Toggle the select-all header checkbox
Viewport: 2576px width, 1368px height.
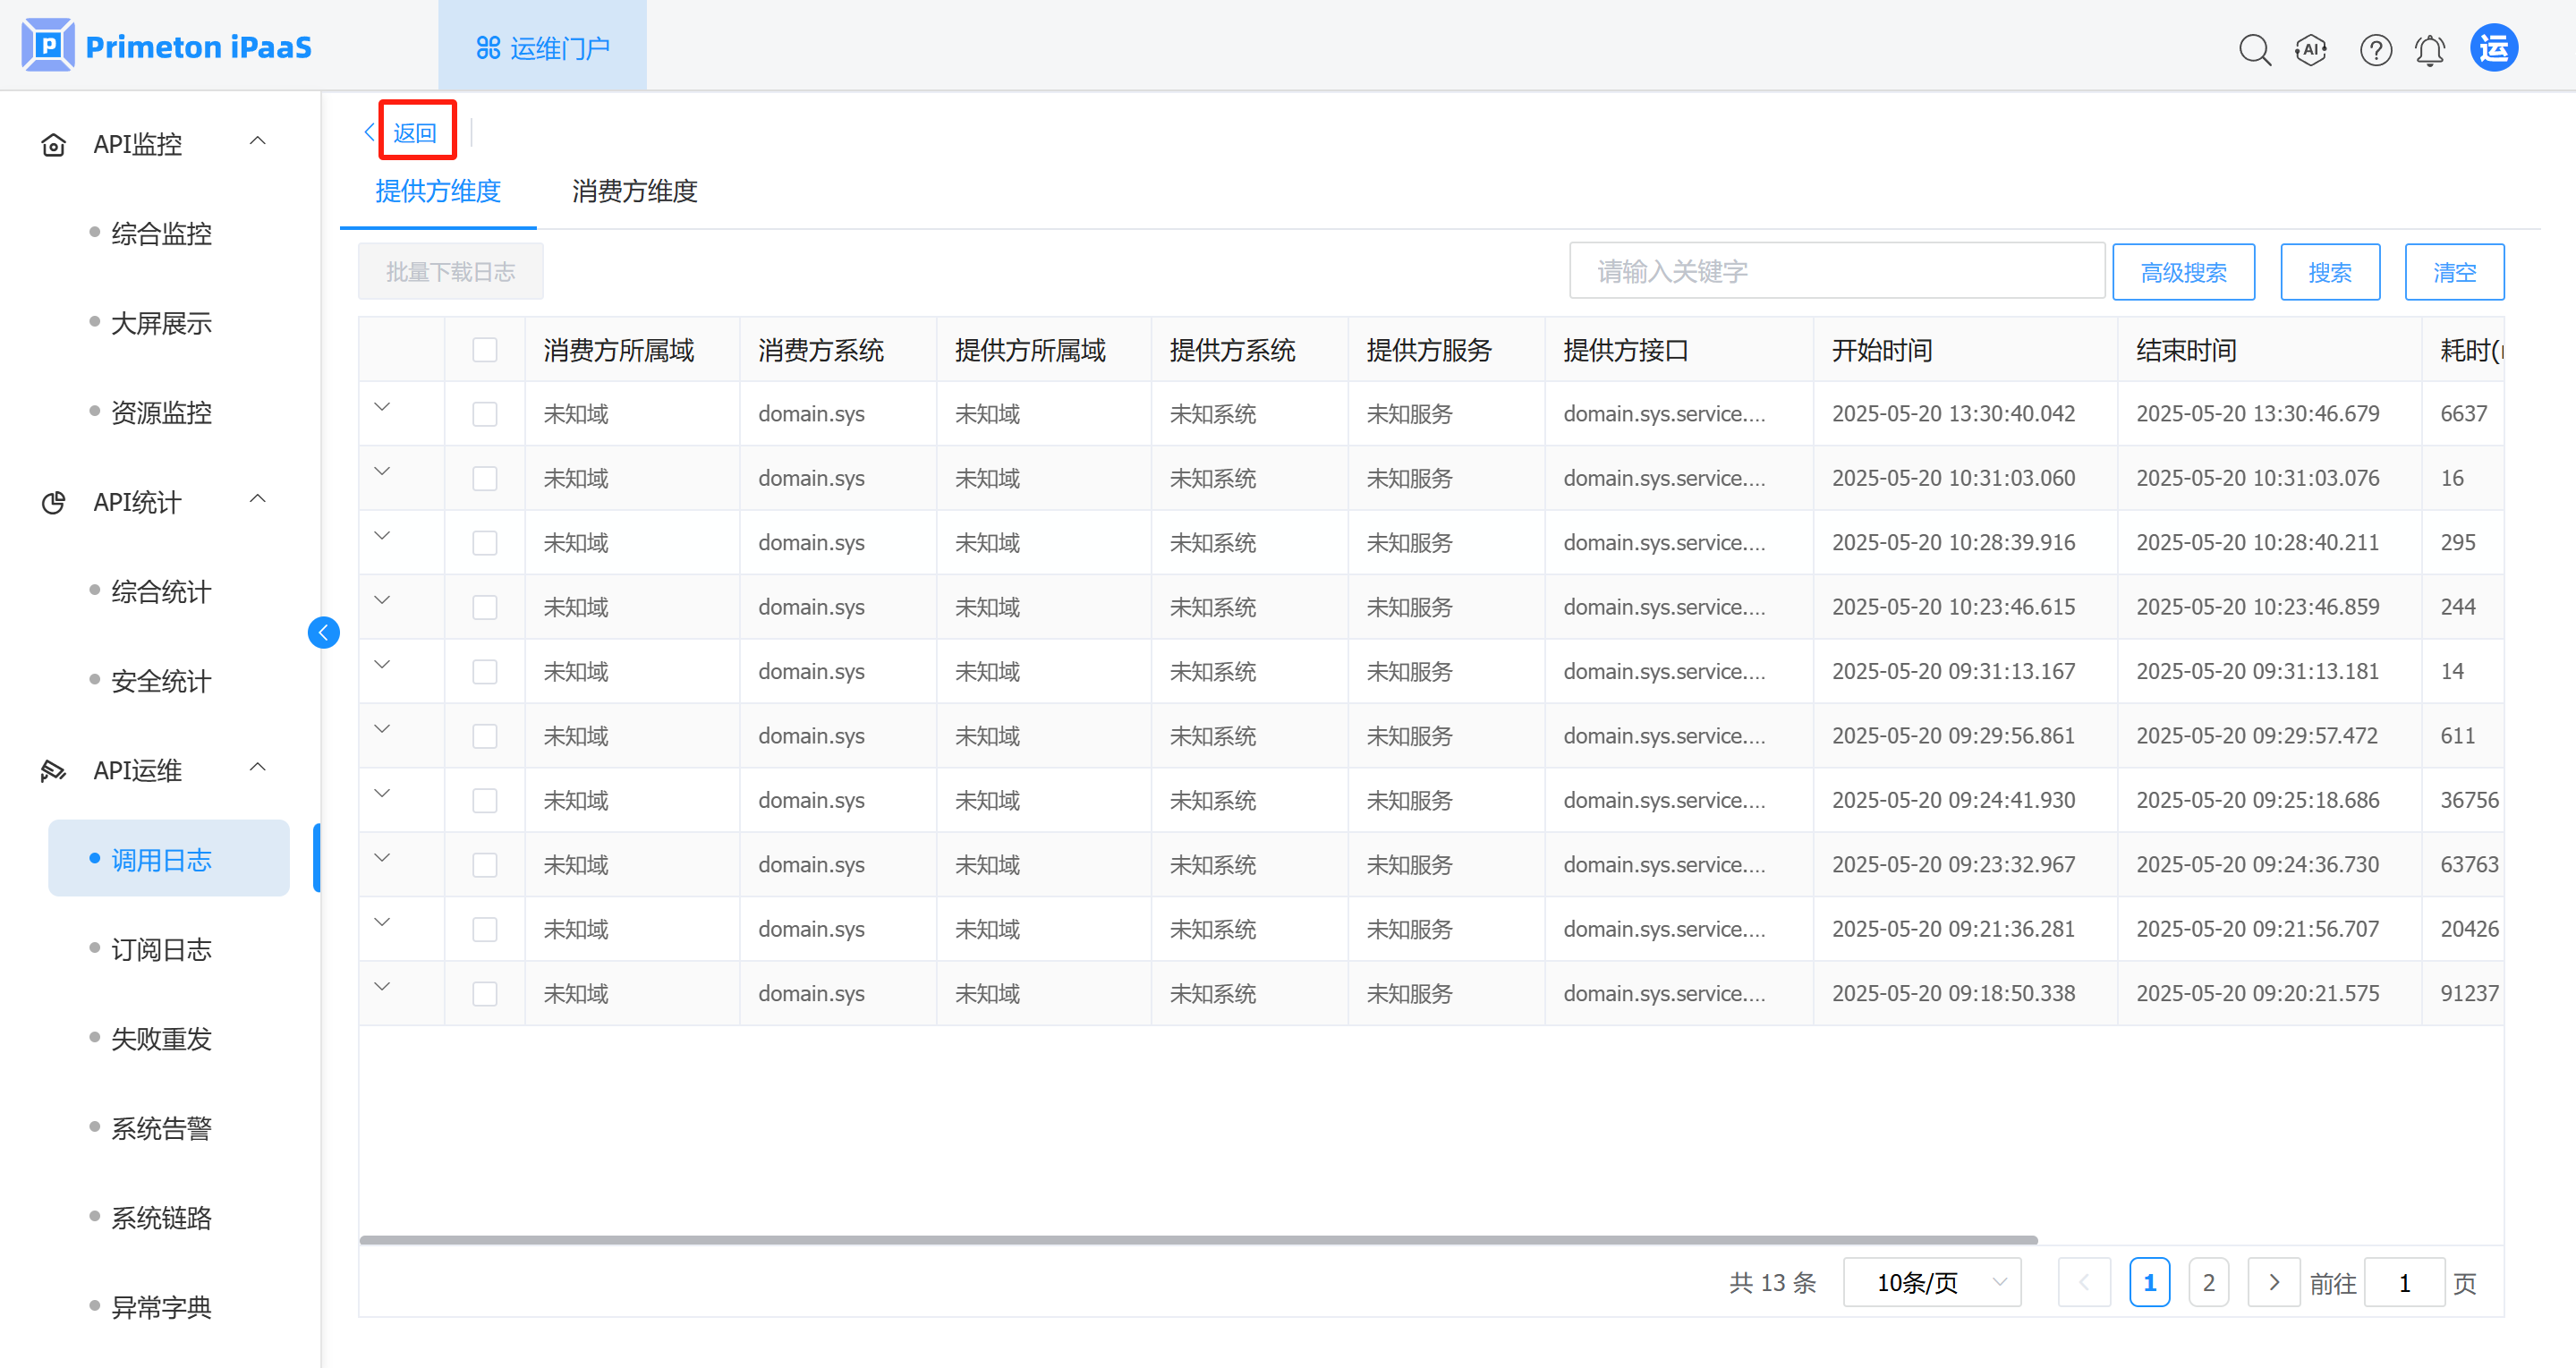[485, 350]
